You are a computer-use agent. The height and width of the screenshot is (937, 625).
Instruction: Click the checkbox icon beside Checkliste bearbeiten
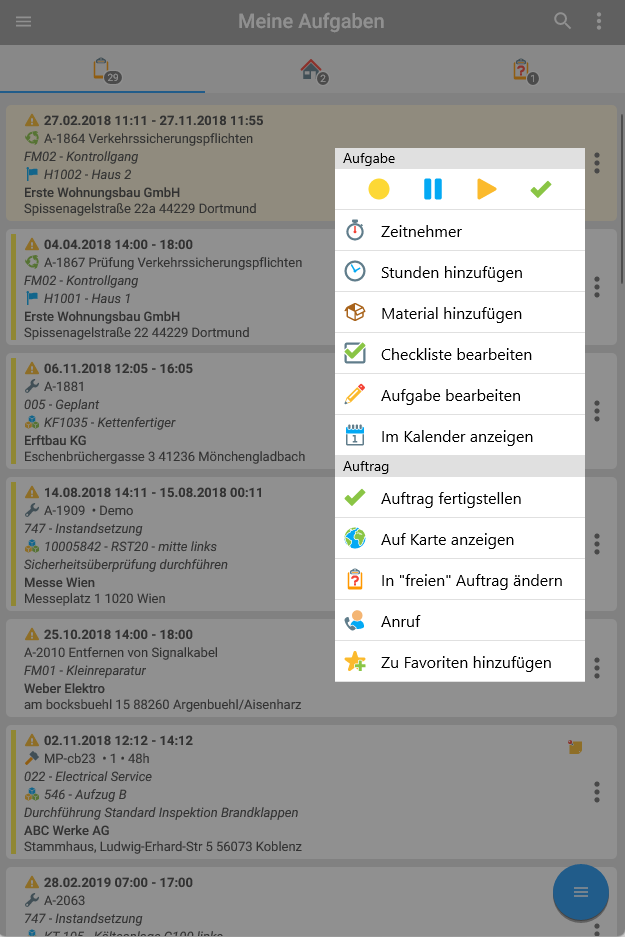coord(355,353)
